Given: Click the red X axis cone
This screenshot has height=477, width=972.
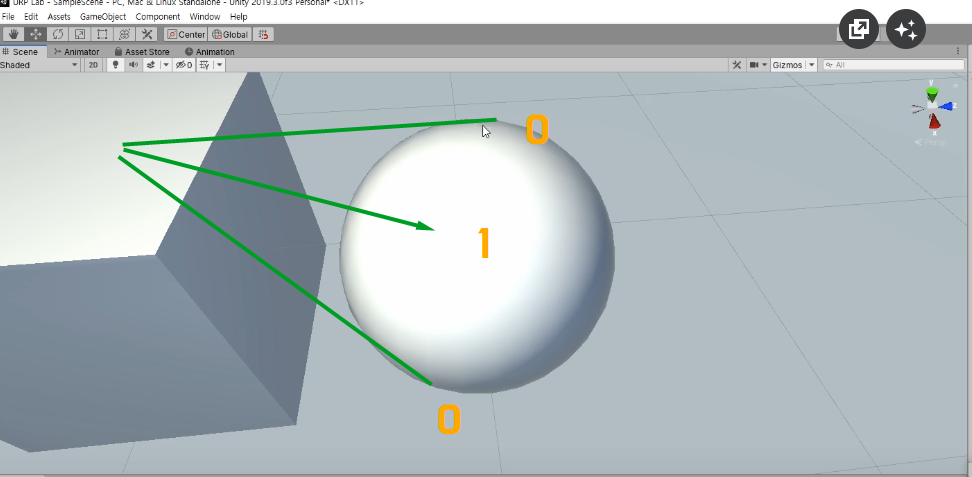Looking at the screenshot, I should (934, 121).
